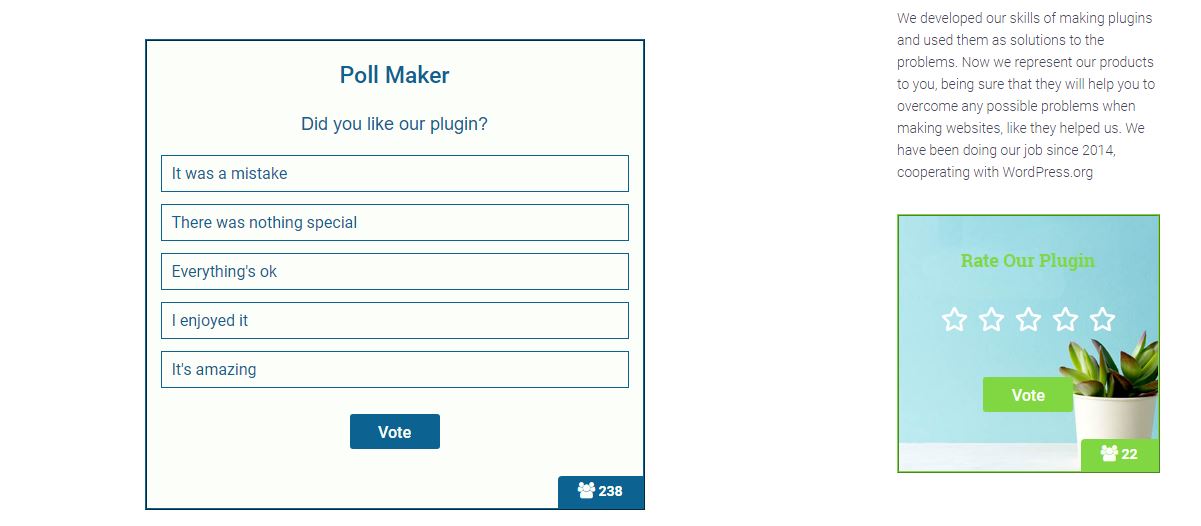This screenshot has height=526, width=1201.
Task: Click the voters icon showing 238
Action: pyautogui.click(x=586, y=491)
